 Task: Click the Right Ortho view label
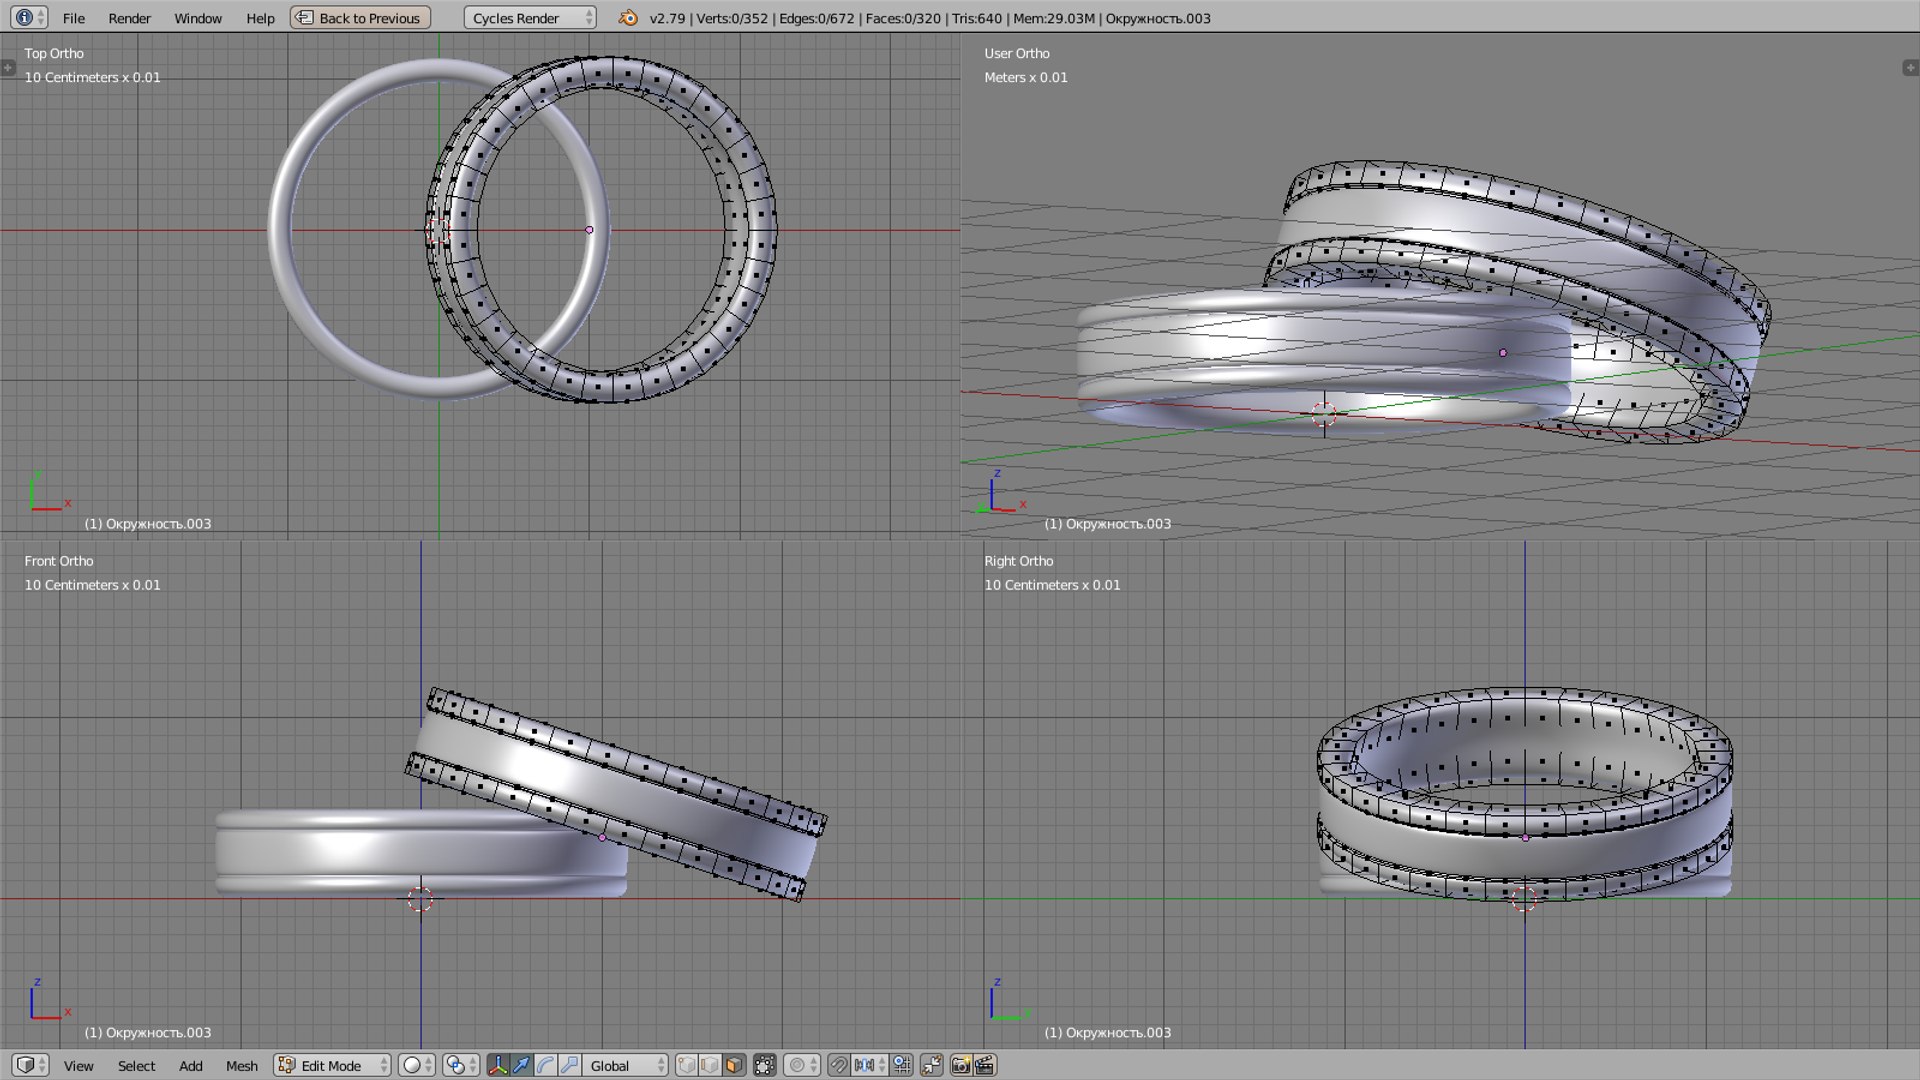coord(1018,561)
